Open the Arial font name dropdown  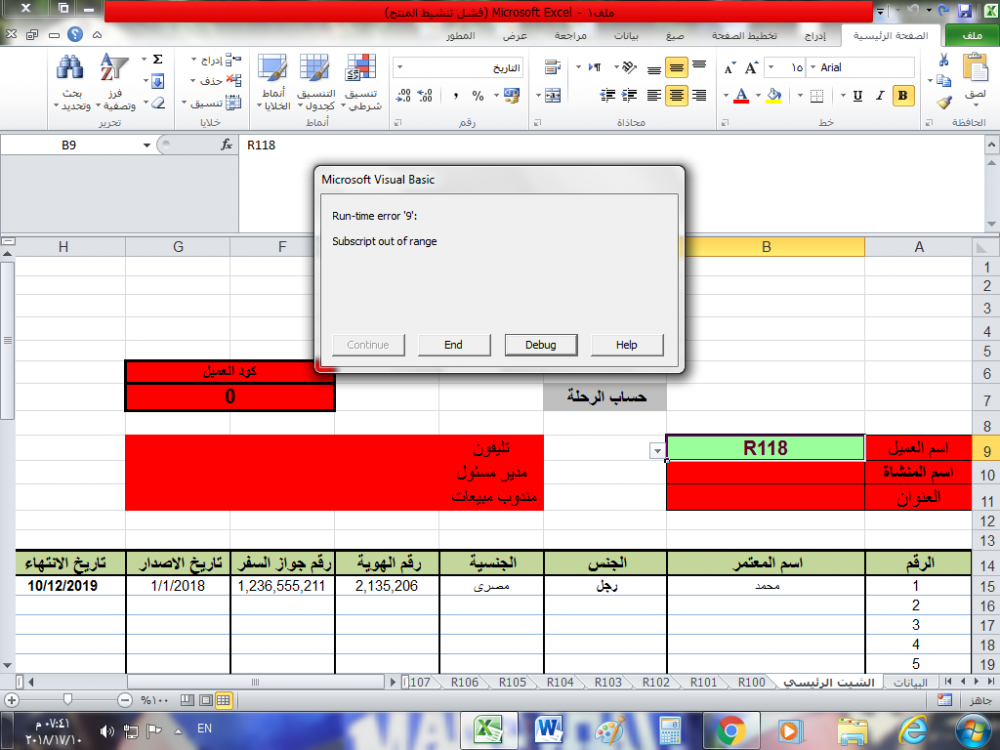coord(813,67)
